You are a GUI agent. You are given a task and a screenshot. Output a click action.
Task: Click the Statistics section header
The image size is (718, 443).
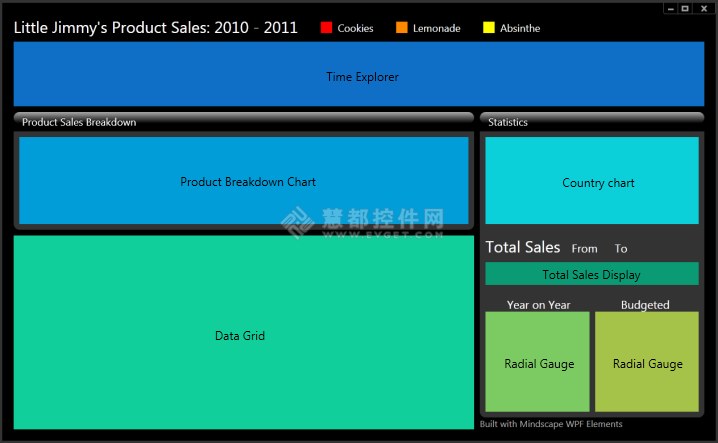592,121
